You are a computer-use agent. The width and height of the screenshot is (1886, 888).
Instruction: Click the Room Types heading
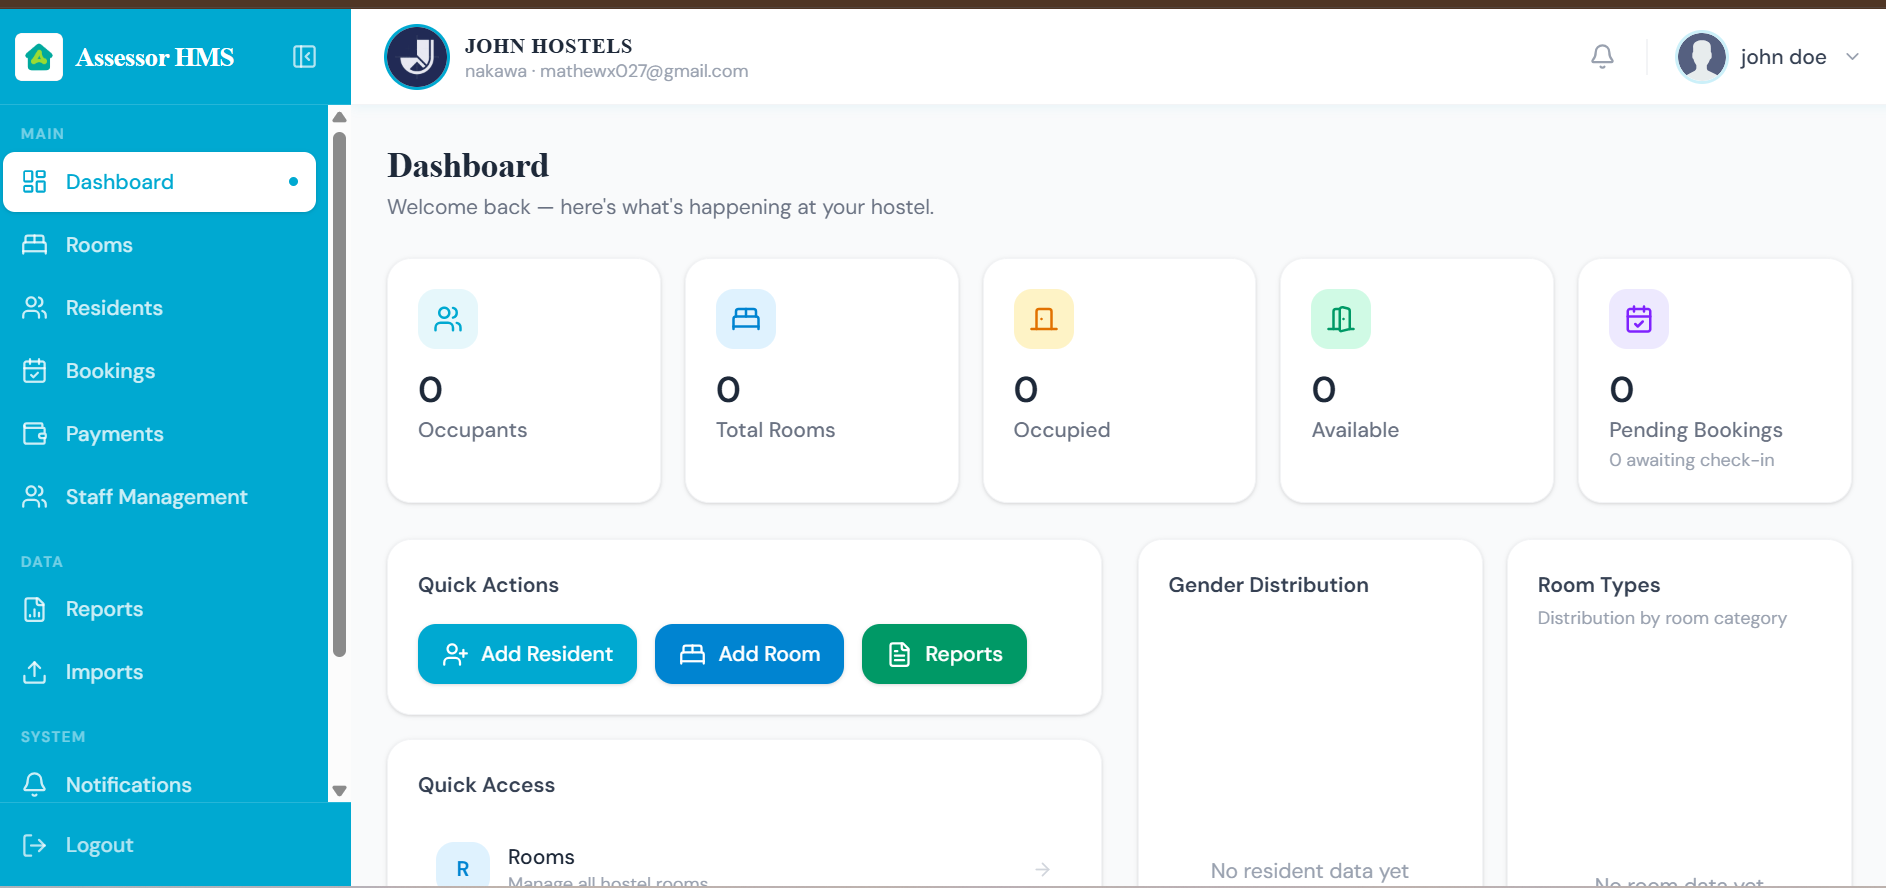coord(1599,585)
